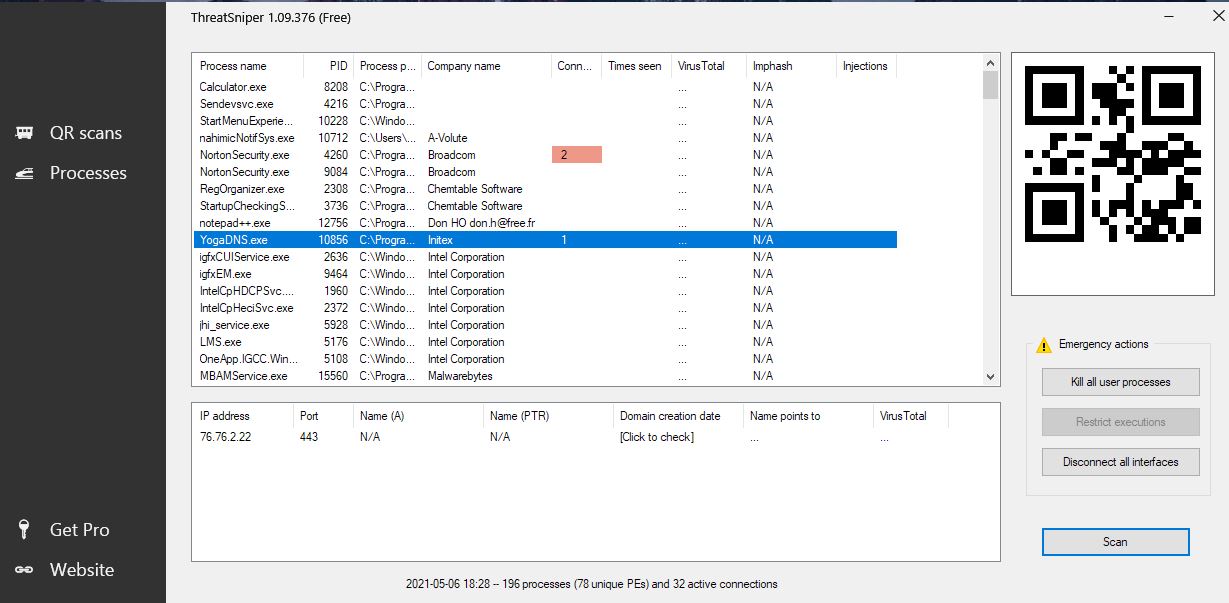Click the Connections column header

tap(577, 66)
